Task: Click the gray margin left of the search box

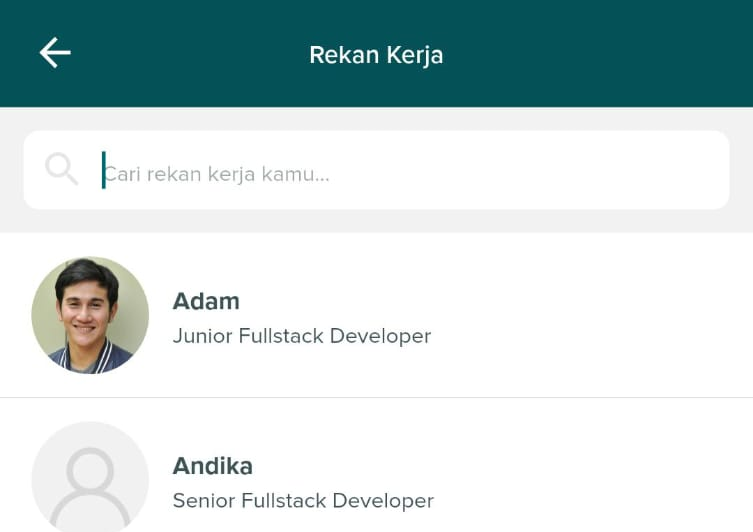Action: (11, 170)
